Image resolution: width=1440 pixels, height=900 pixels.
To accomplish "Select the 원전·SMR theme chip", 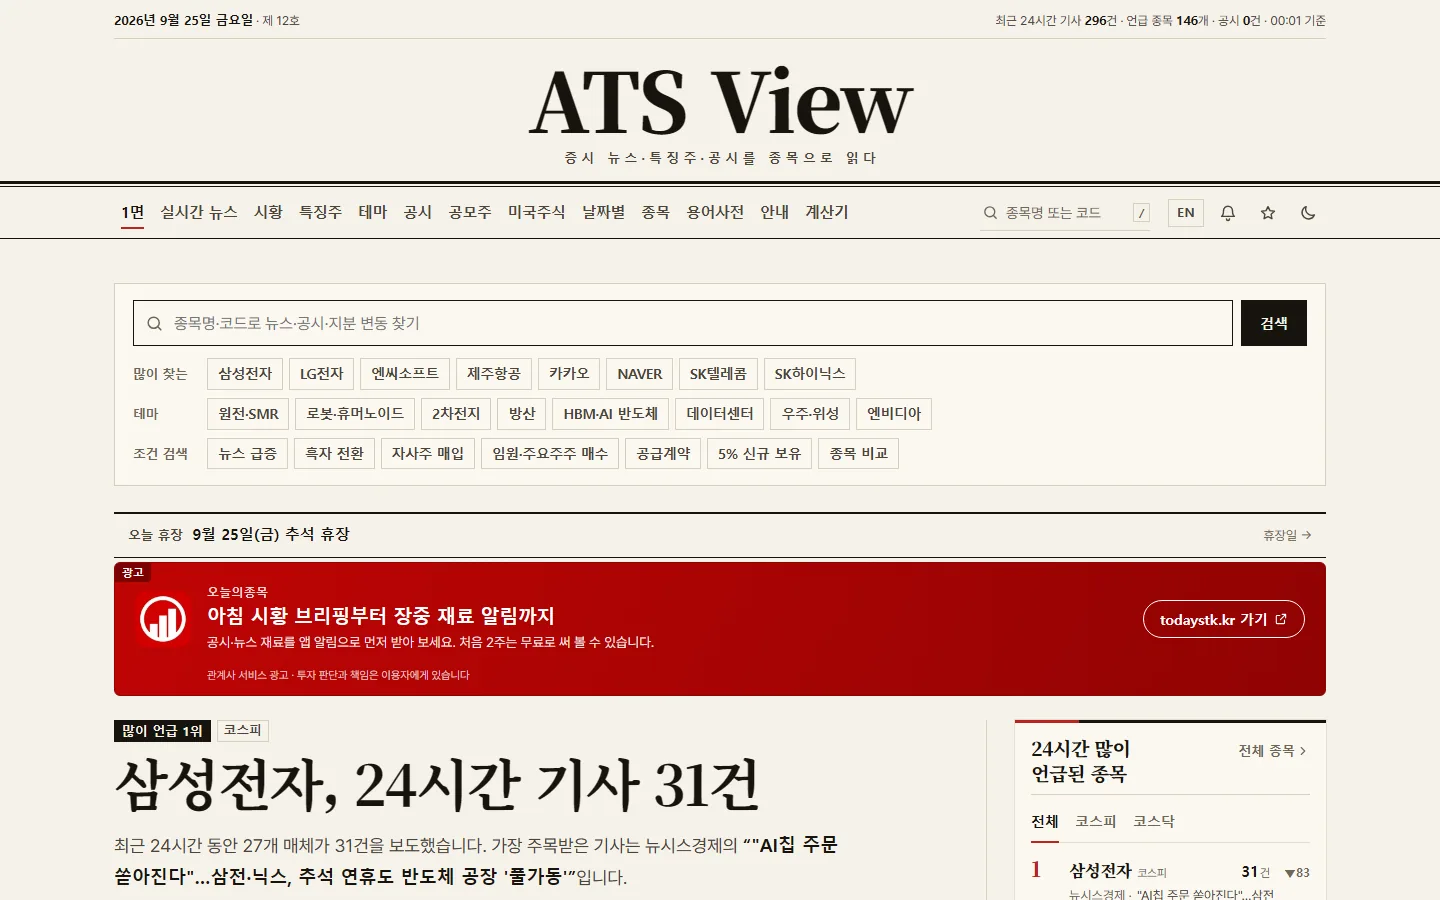I will click(249, 414).
